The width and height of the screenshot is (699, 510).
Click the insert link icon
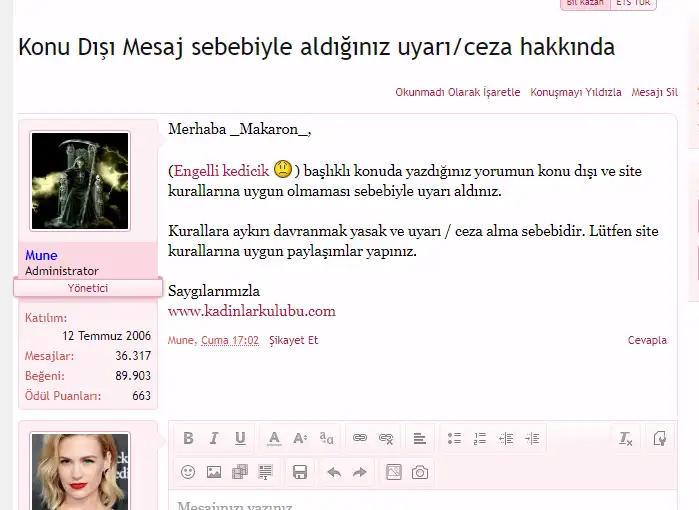(x=360, y=438)
